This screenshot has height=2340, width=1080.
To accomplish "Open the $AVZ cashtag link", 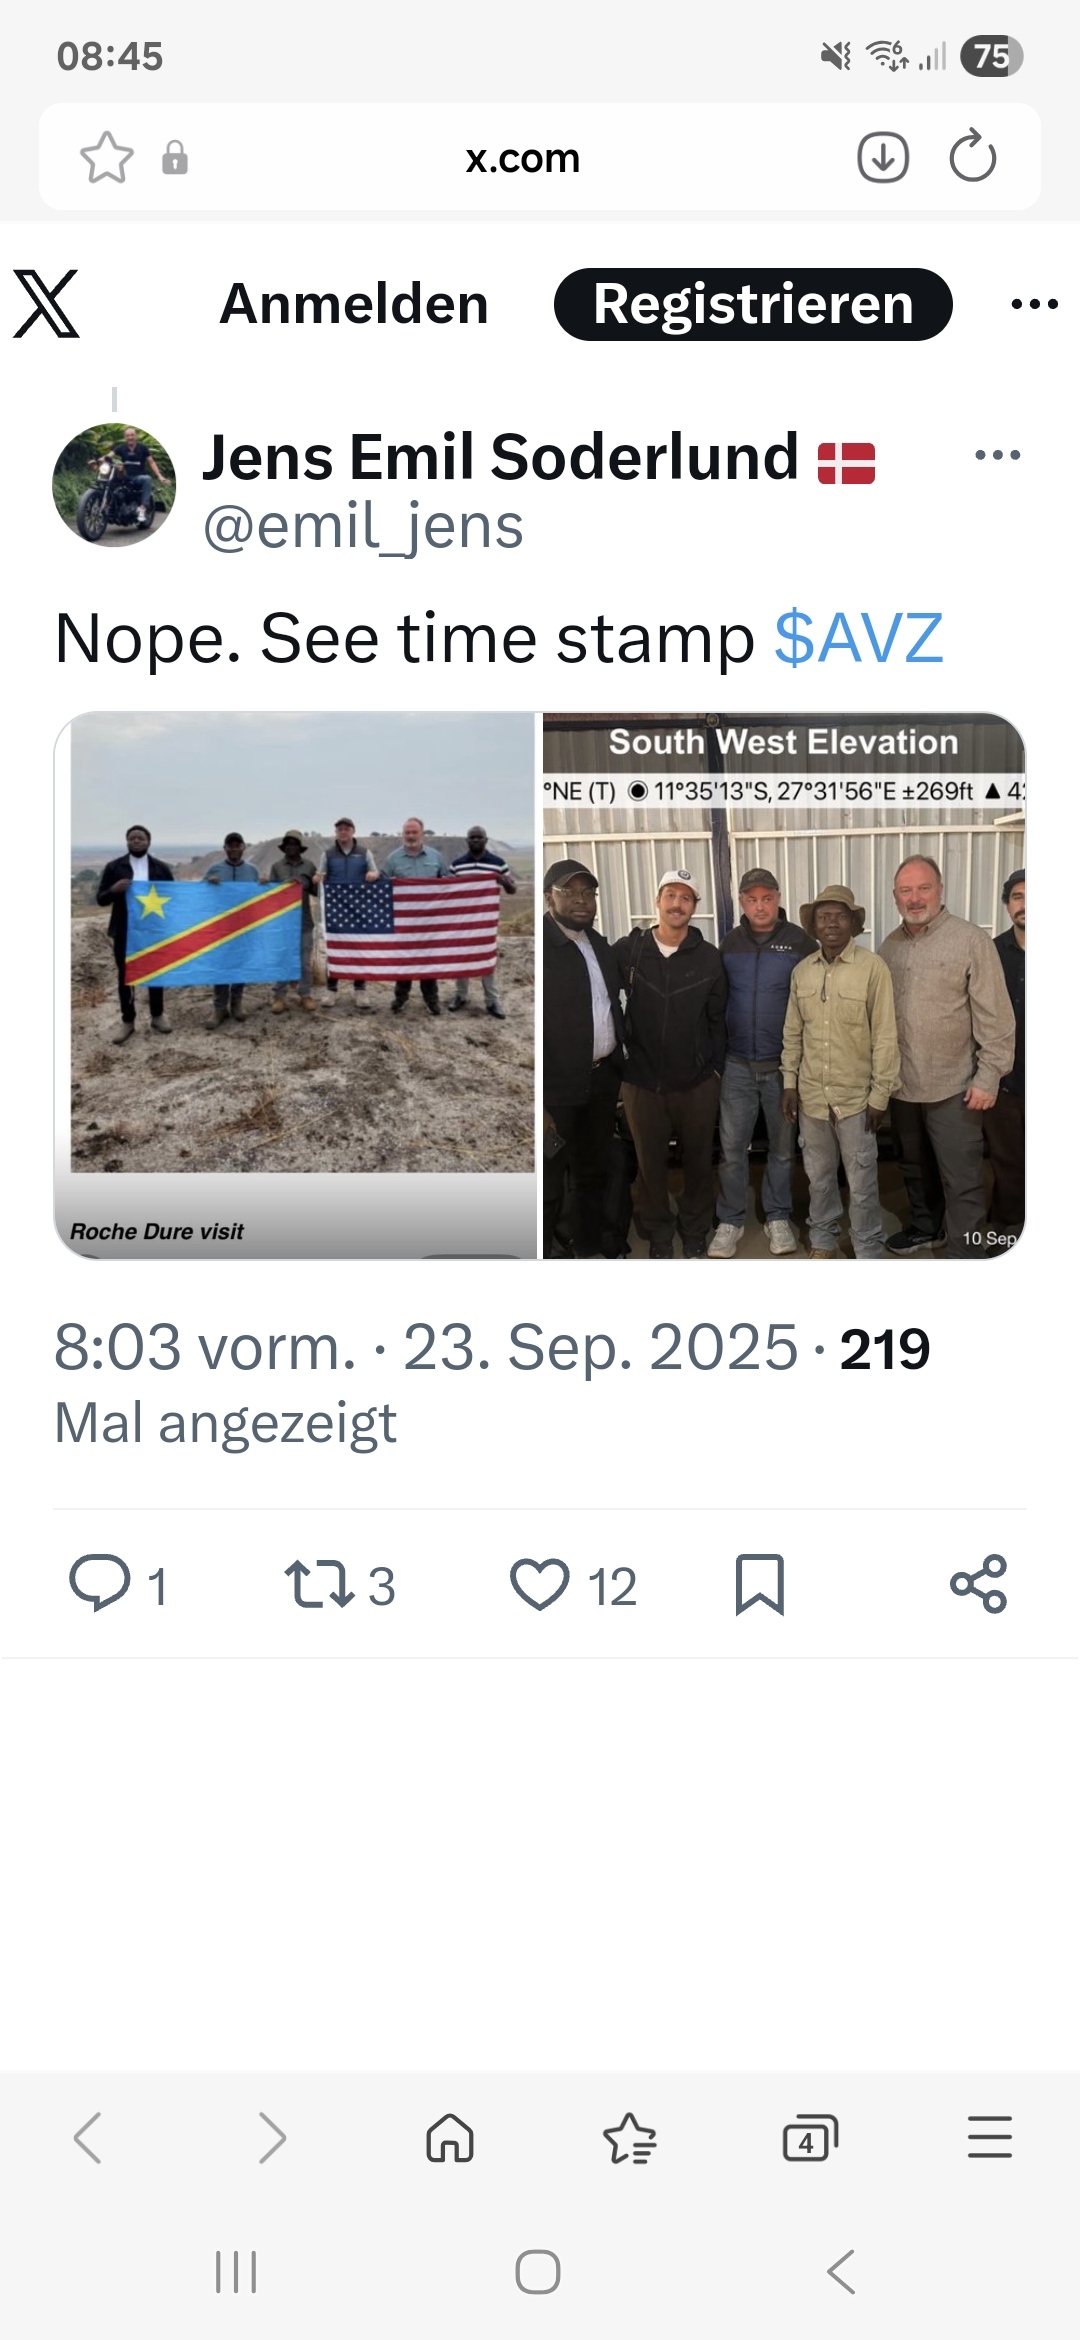I will (x=859, y=638).
